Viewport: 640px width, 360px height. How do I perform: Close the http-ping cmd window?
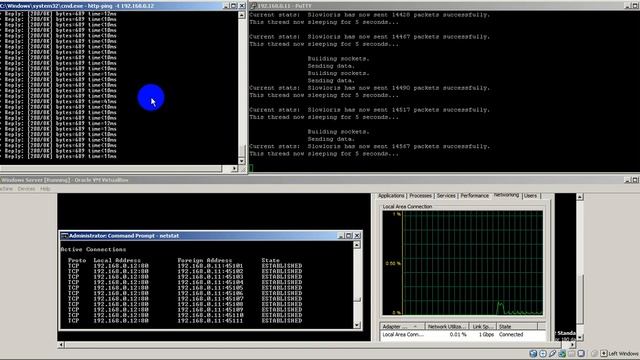point(242,6)
